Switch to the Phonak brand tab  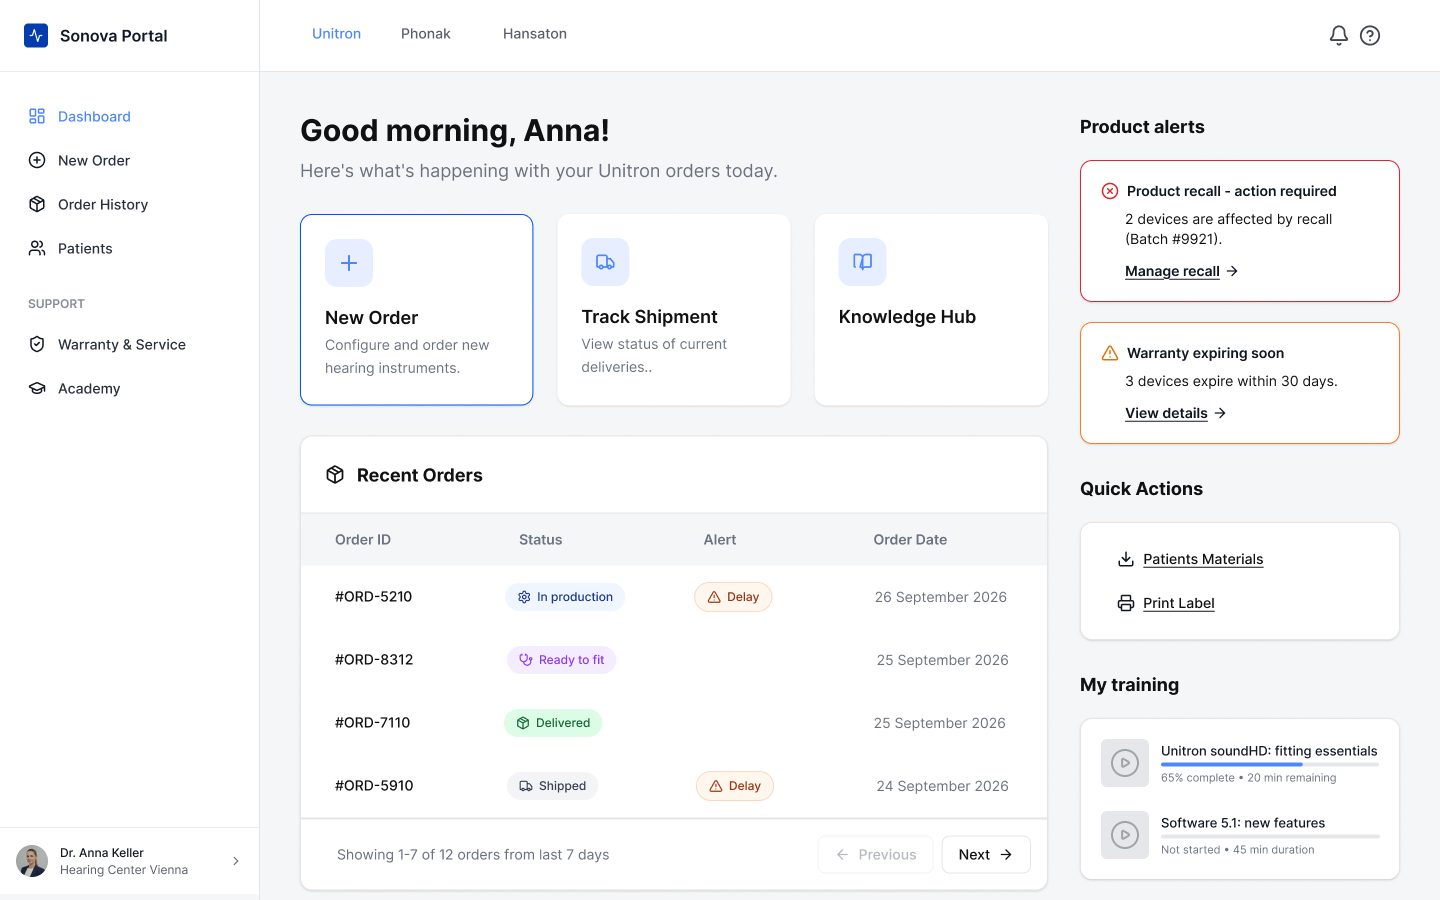426,34
